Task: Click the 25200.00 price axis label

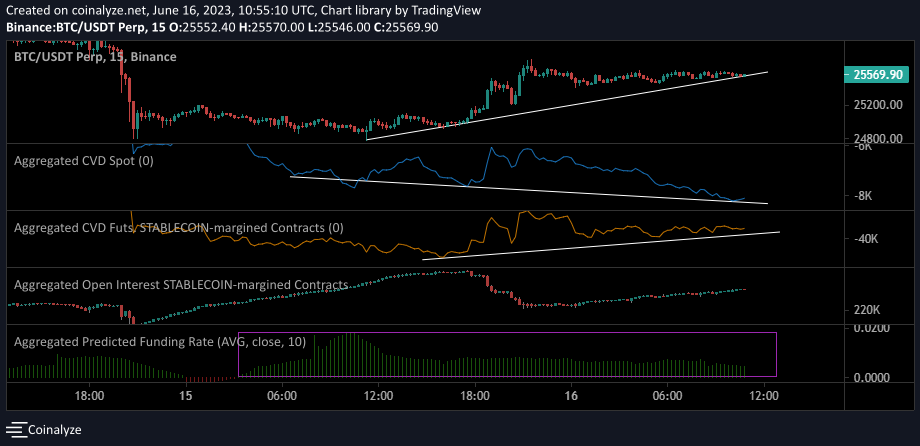Action: 878,105
